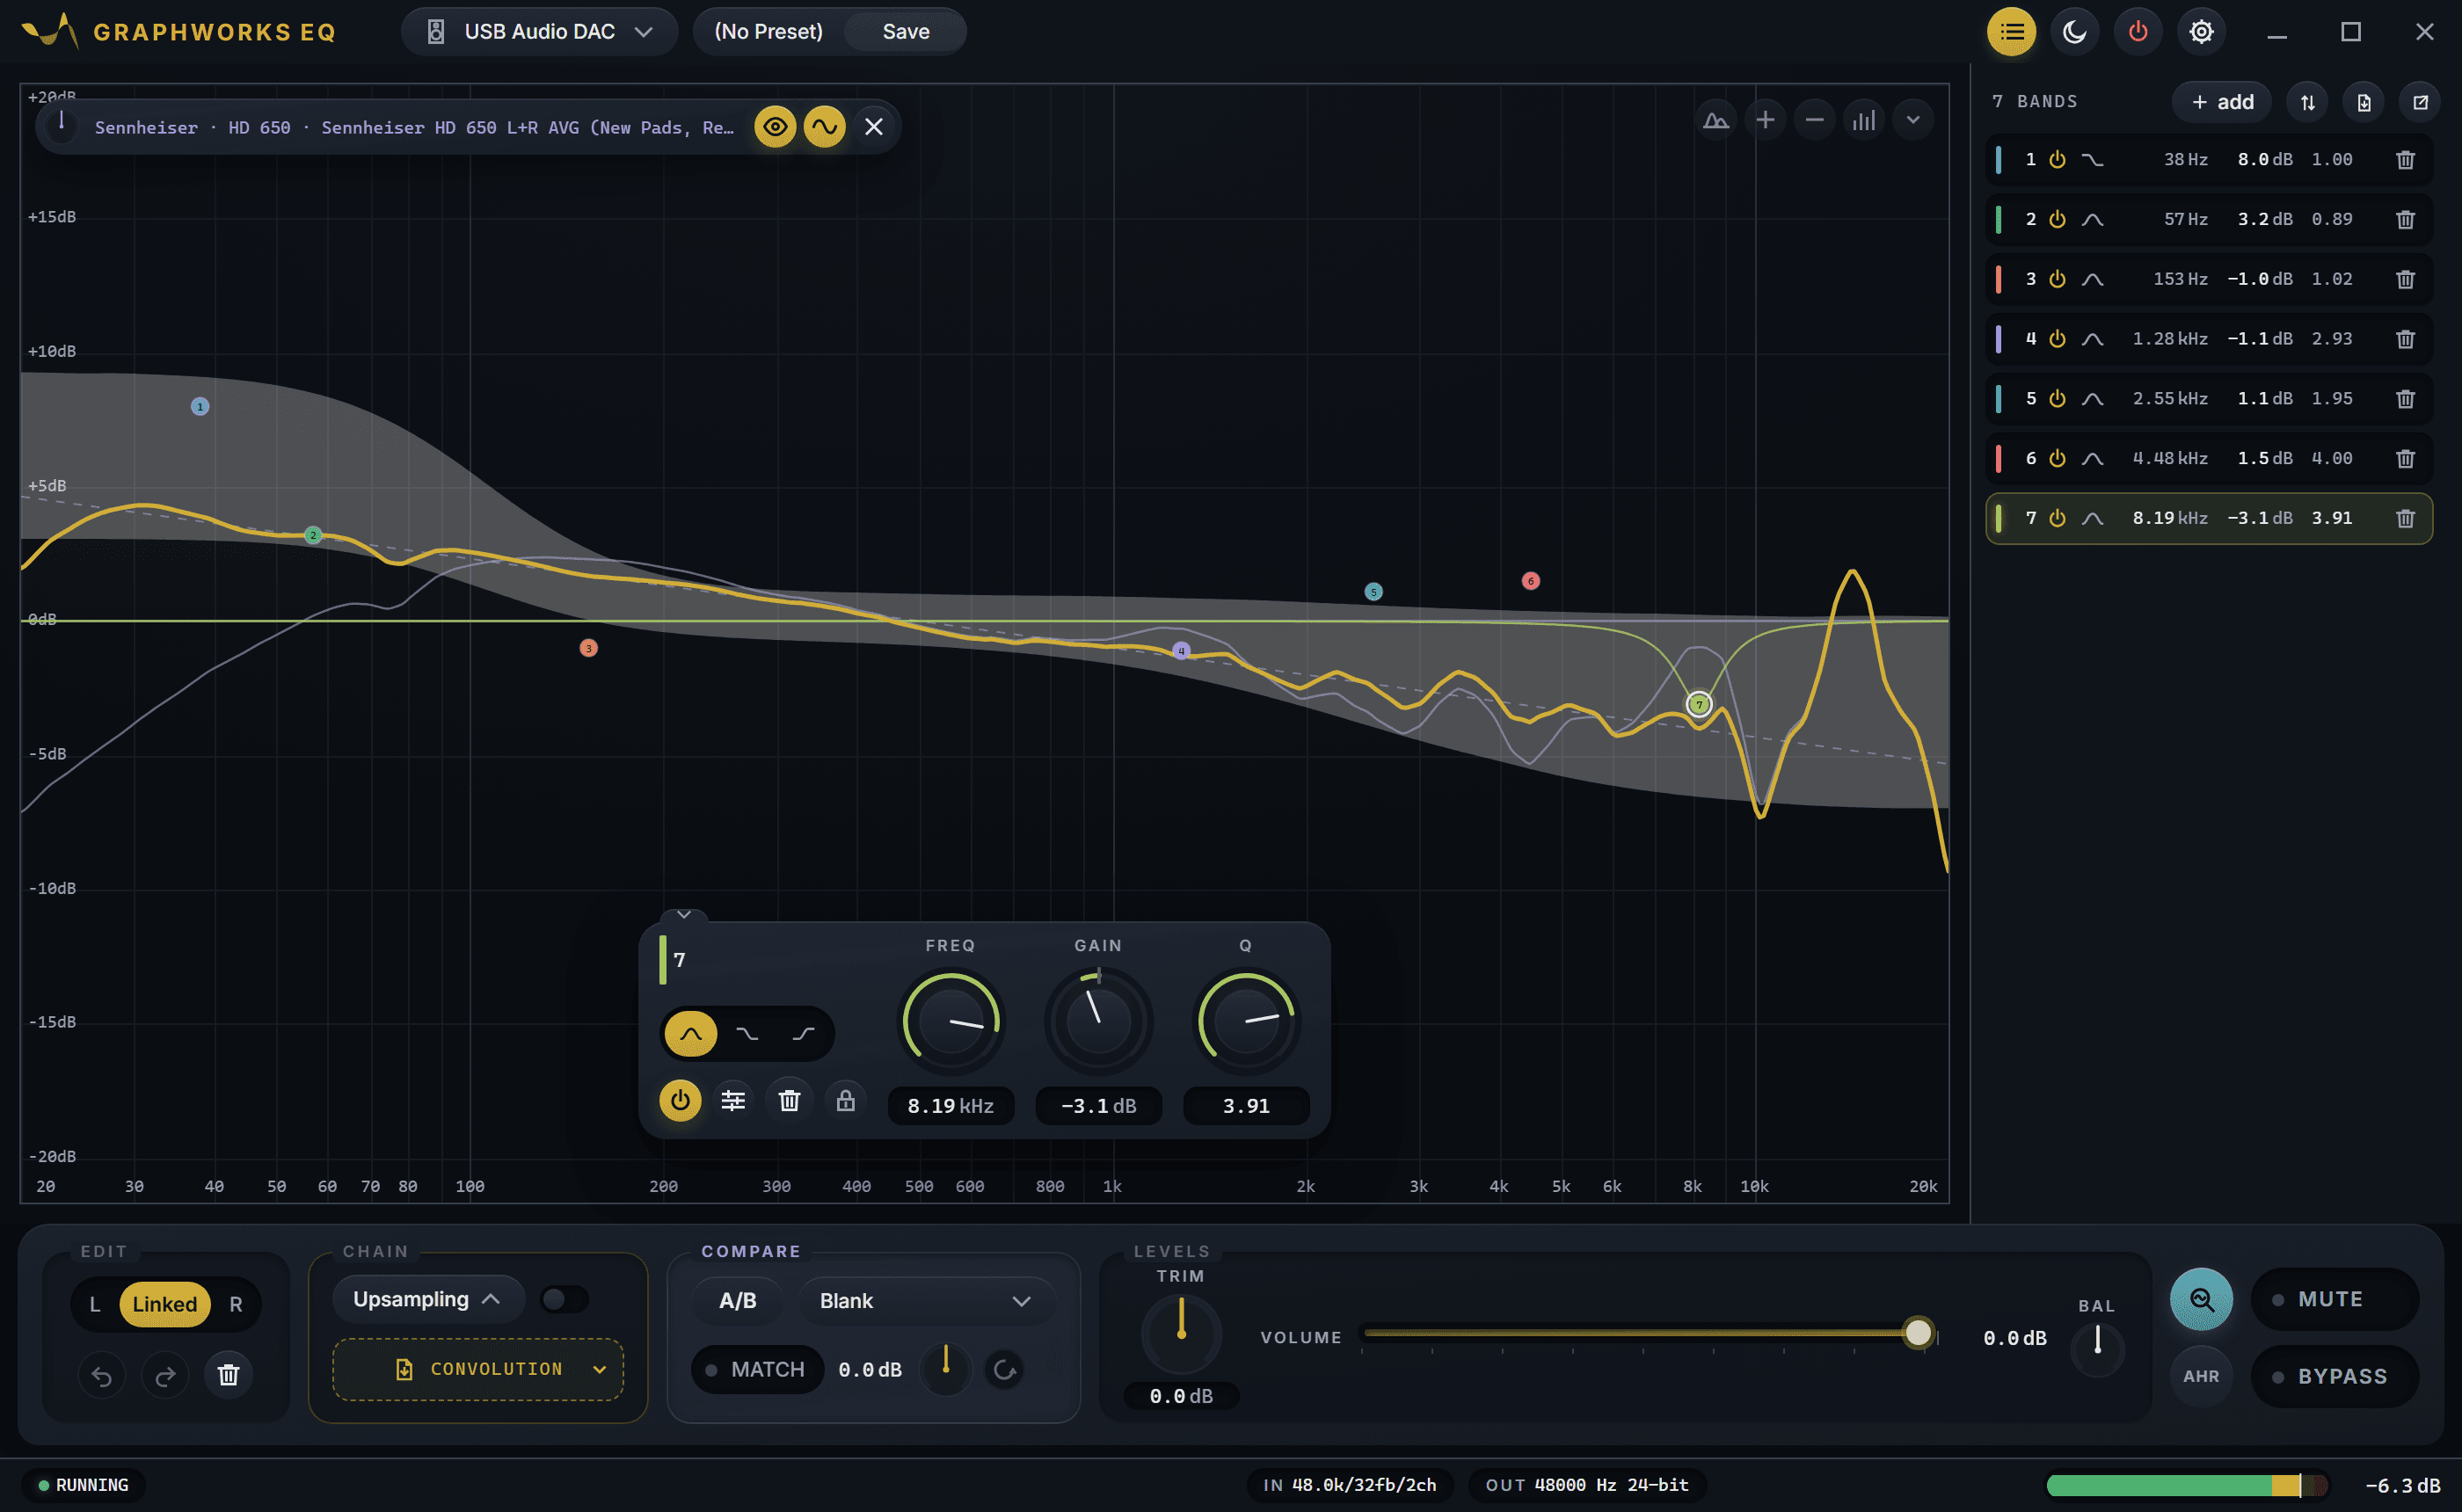Clear all bands trash in Edit section
Screen dimensions: 2462x1512
[x=228, y=1375]
